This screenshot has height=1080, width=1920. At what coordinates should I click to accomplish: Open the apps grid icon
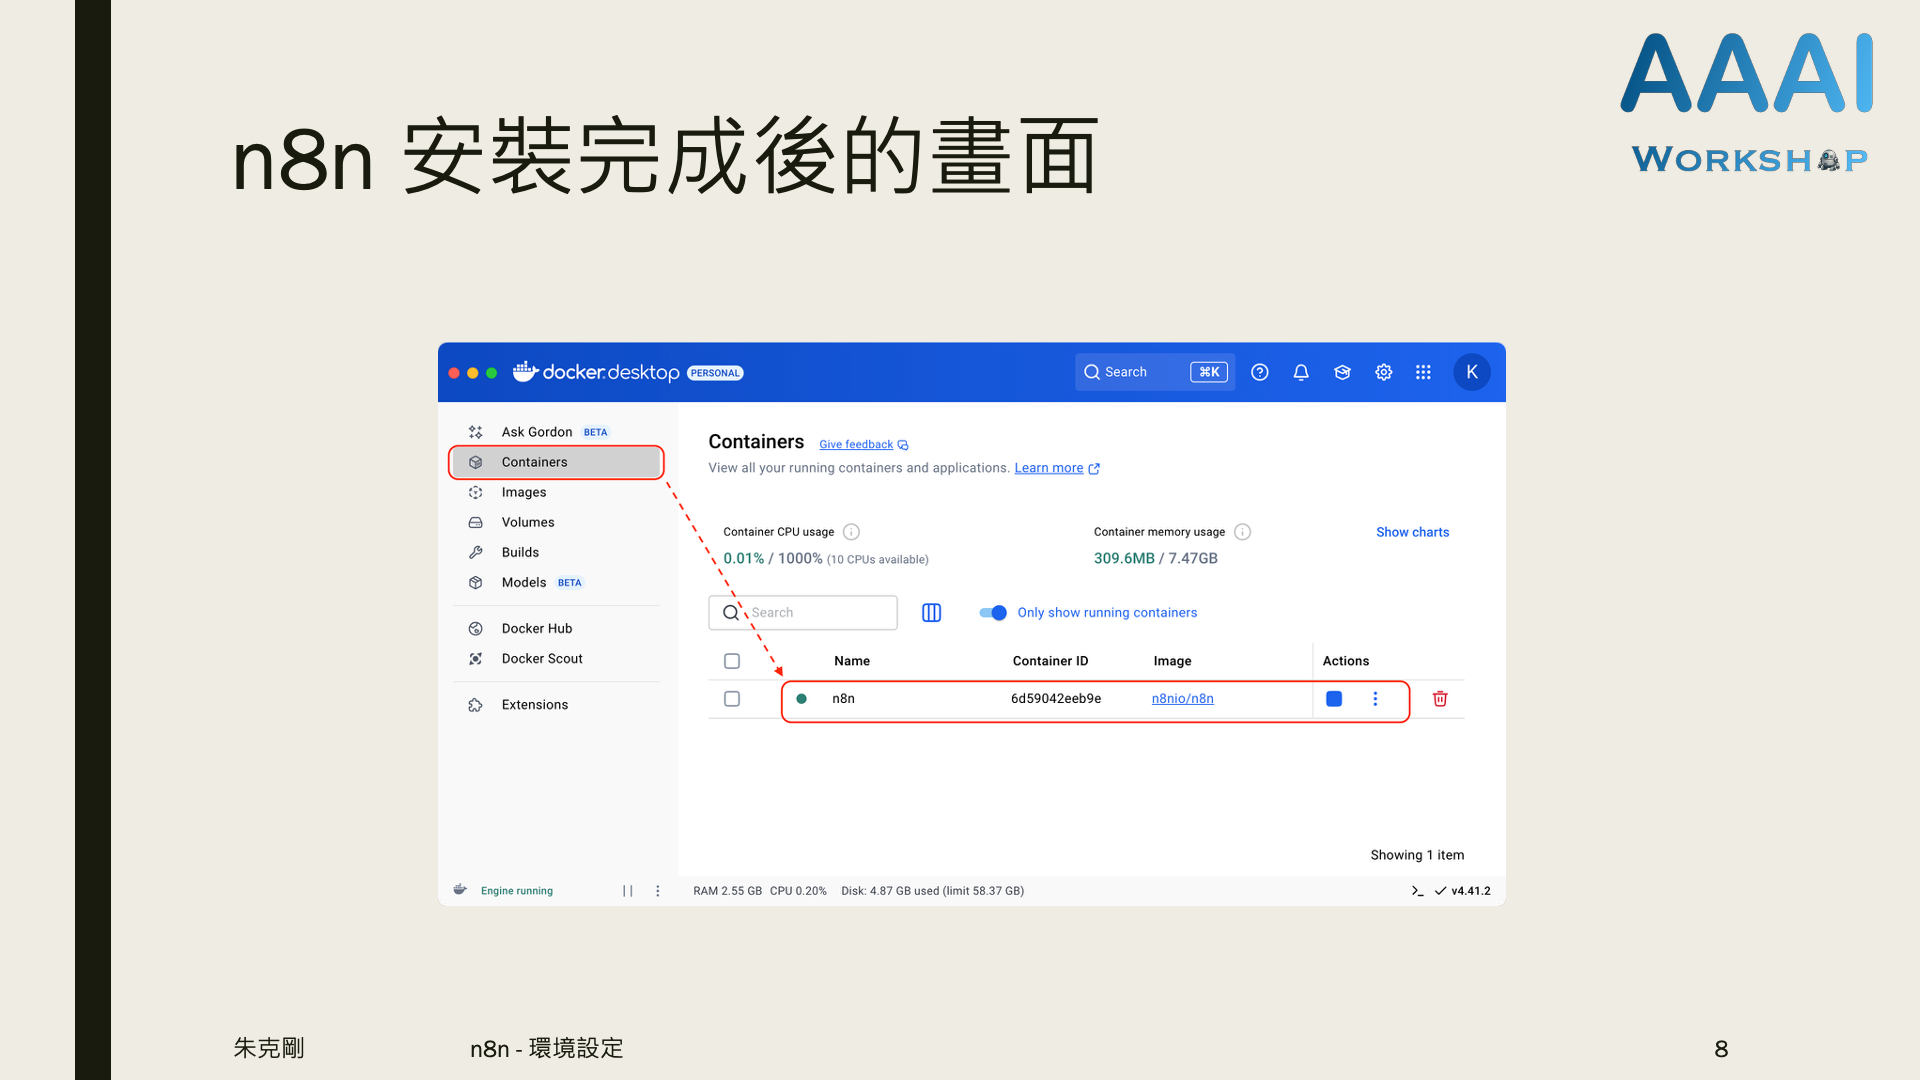coord(1423,372)
